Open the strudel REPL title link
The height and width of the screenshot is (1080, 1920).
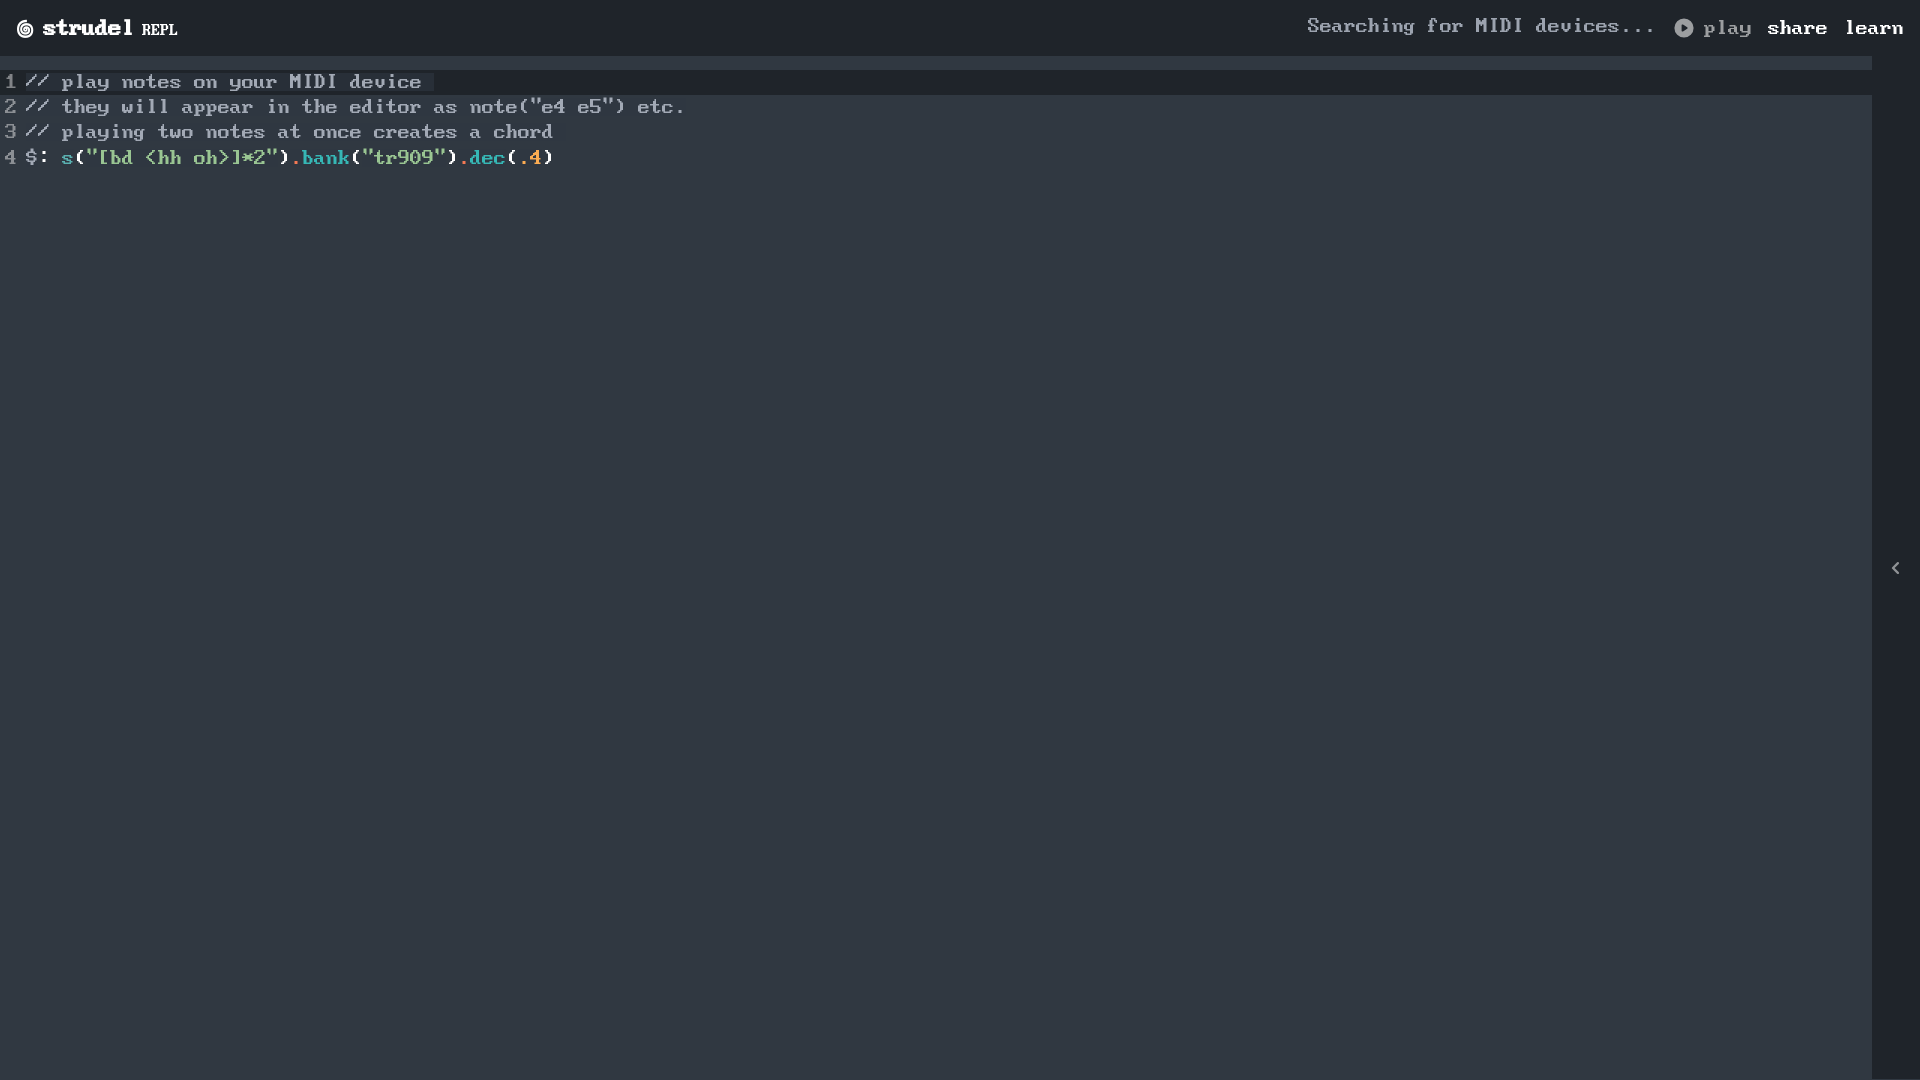pos(109,28)
